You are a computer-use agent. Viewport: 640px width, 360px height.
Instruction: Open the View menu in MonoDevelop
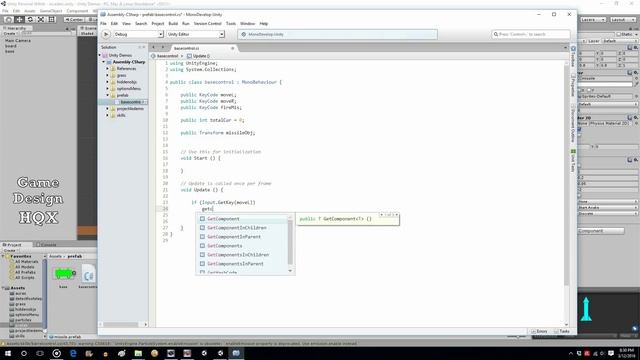pyautogui.click(x=127, y=24)
